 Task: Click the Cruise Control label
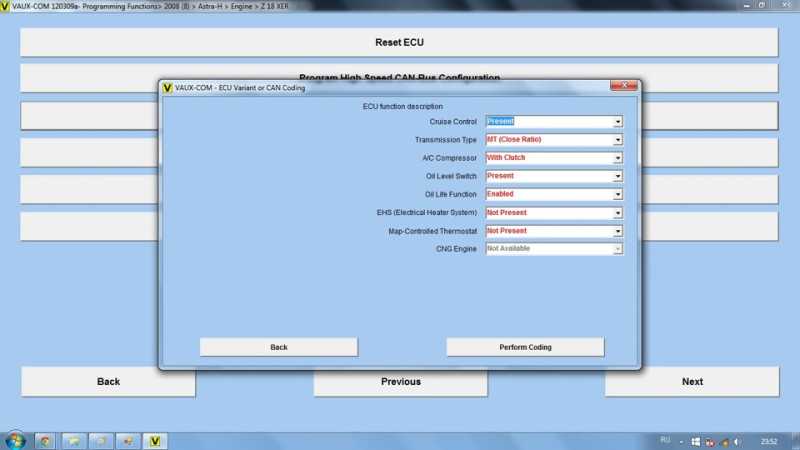click(x=453, y=121)
